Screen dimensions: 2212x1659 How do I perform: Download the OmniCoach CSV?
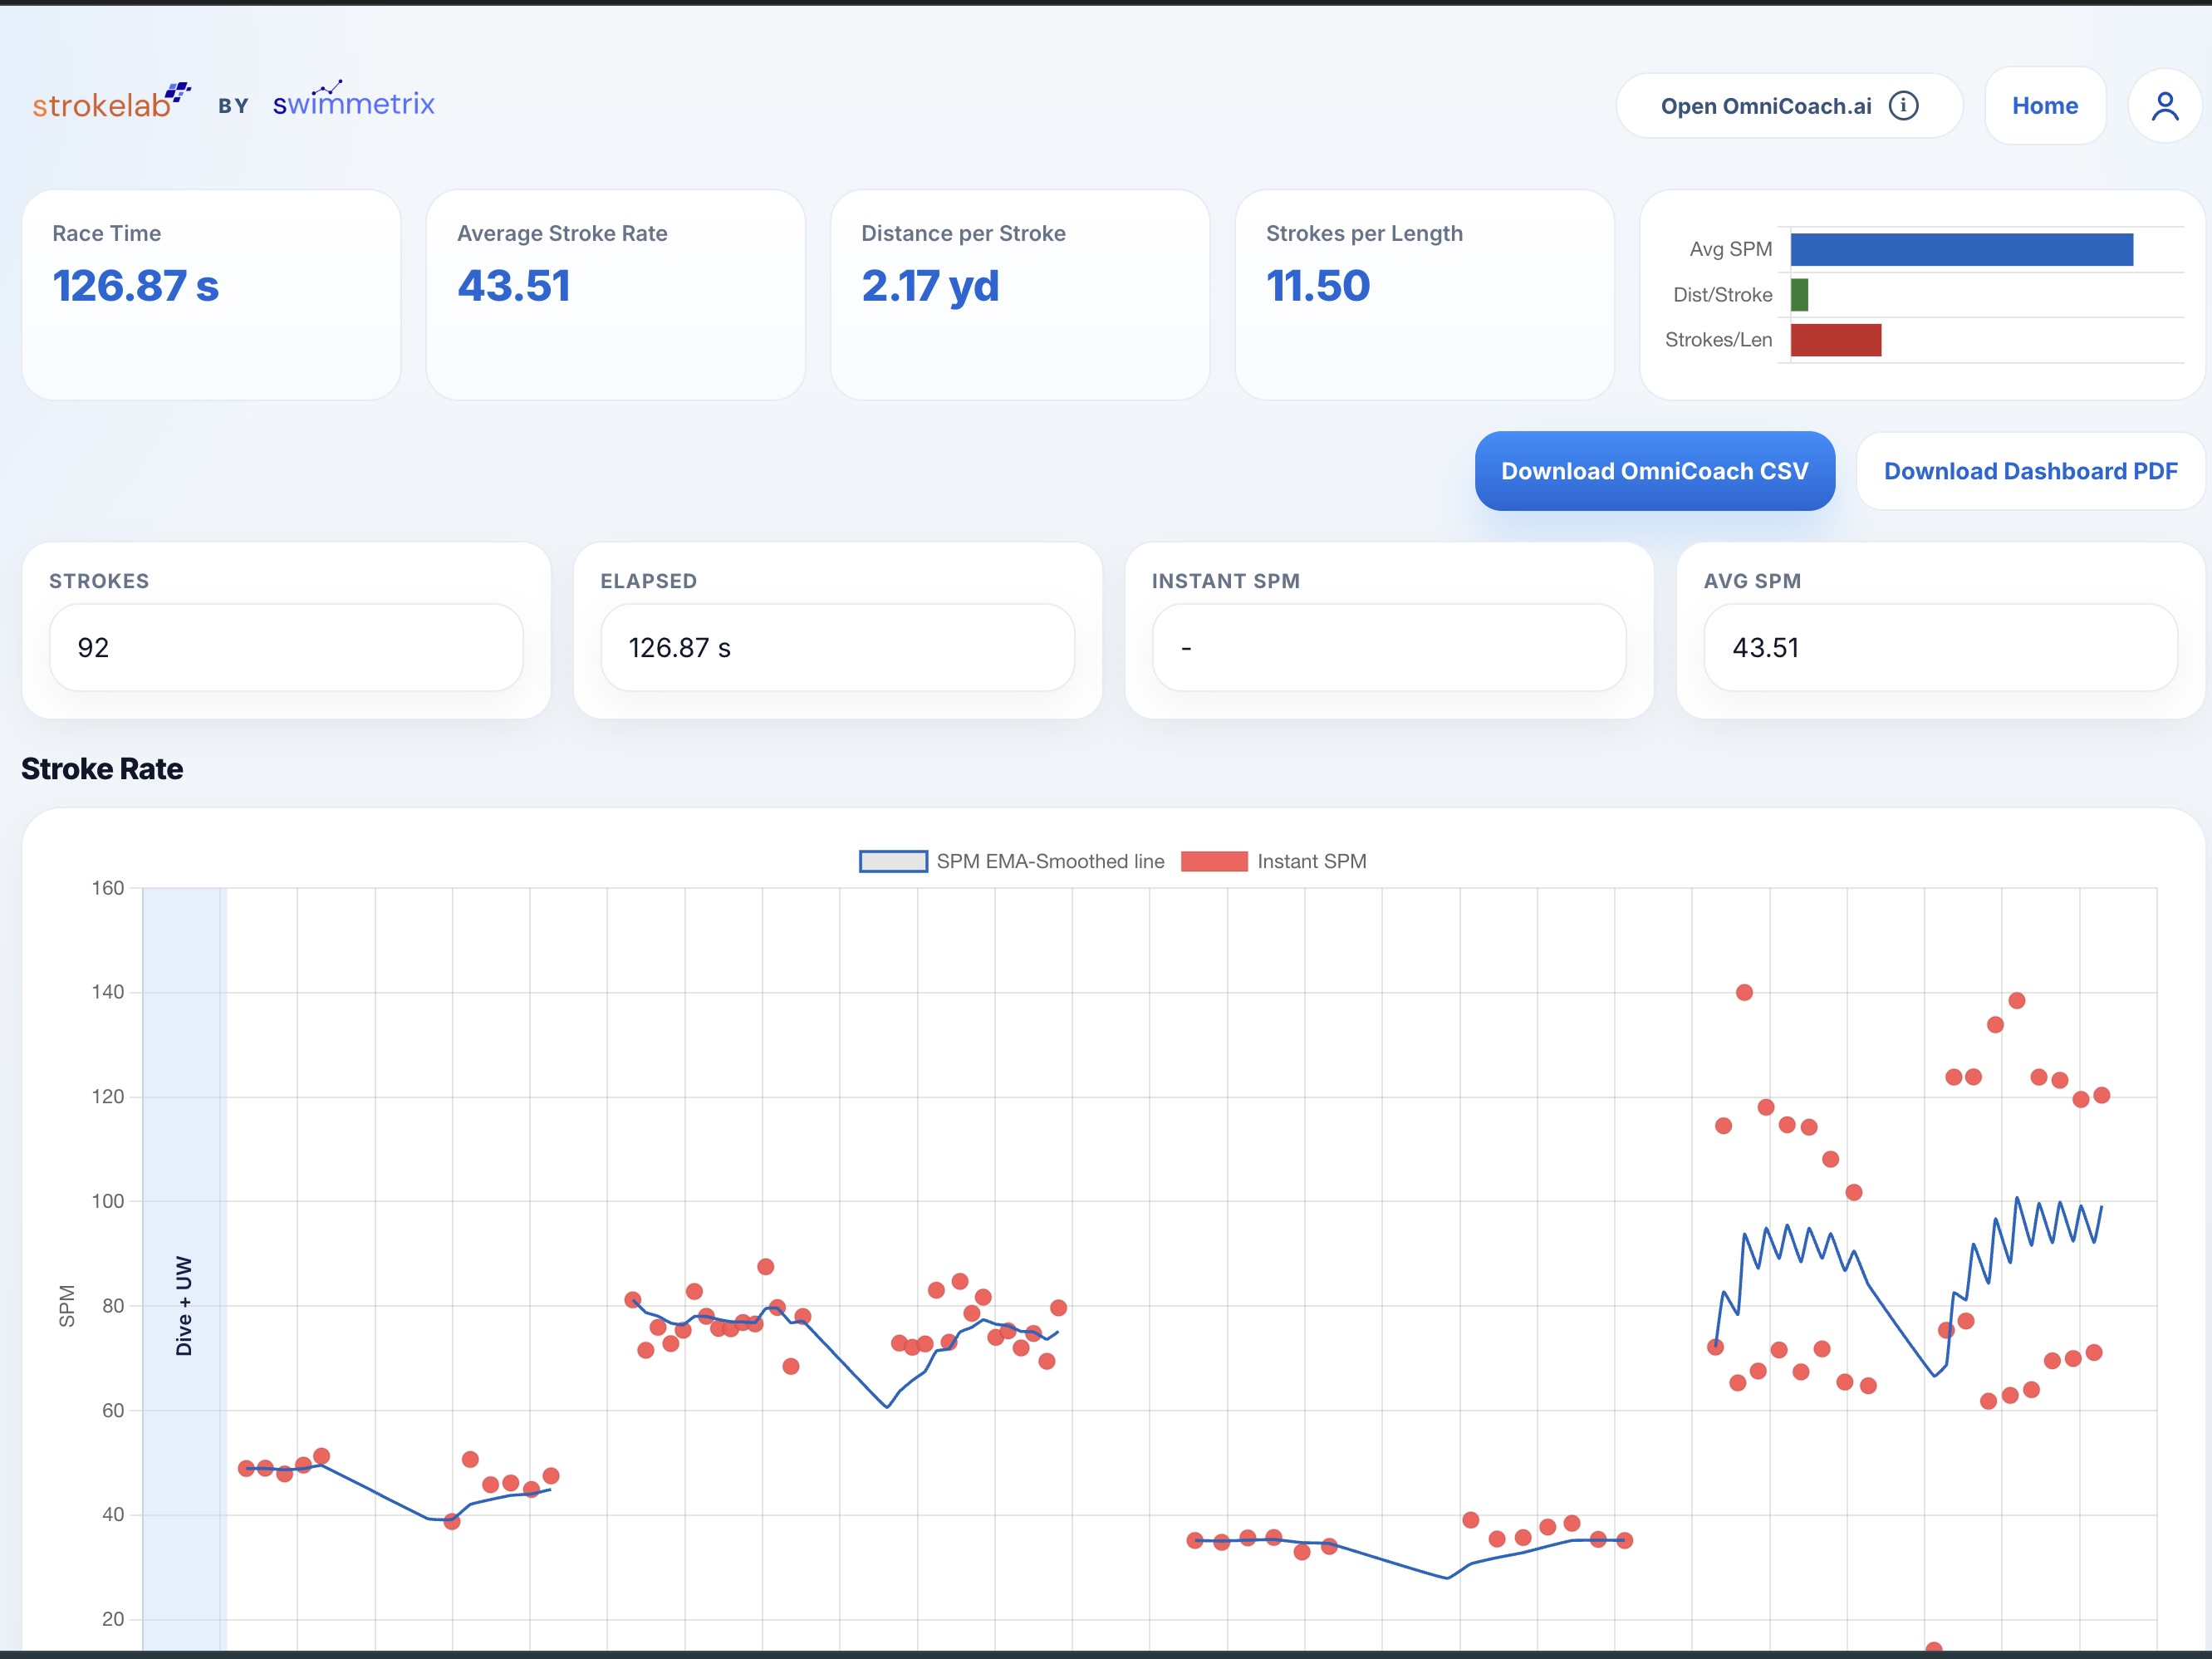pos(1654,471)
